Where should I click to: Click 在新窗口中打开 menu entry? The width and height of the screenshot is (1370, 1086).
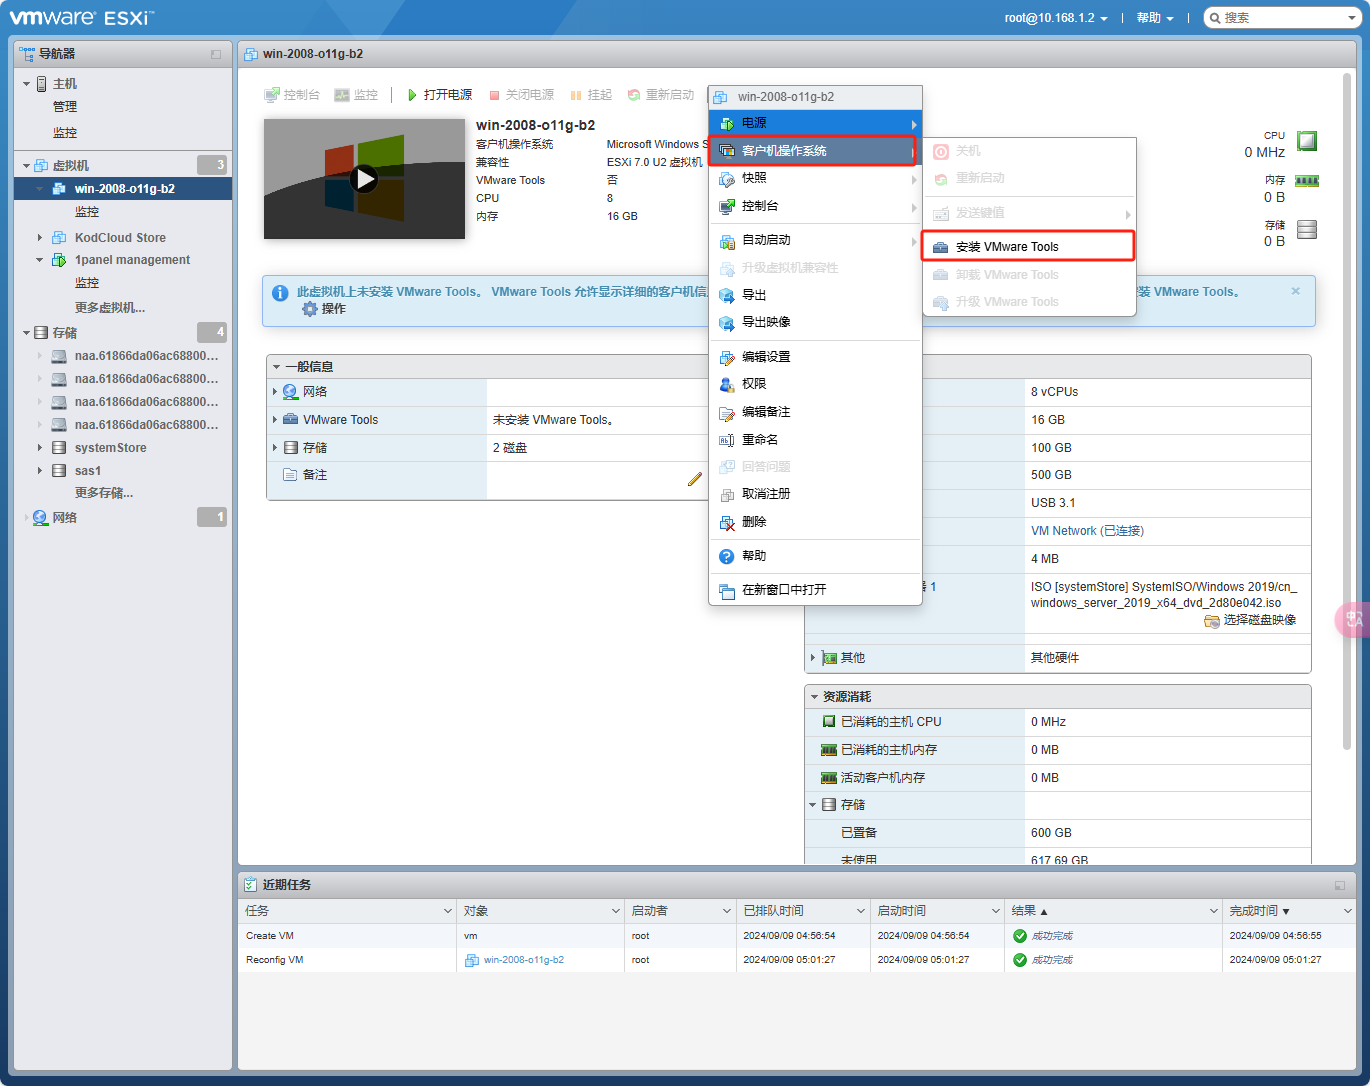tap(815, 590)
